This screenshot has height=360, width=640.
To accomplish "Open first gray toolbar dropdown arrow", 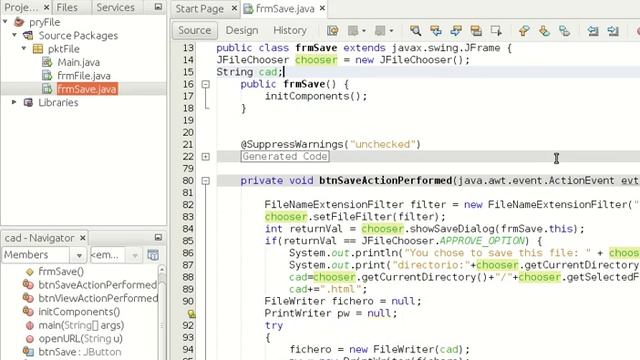I will click(x=363, y=31).
